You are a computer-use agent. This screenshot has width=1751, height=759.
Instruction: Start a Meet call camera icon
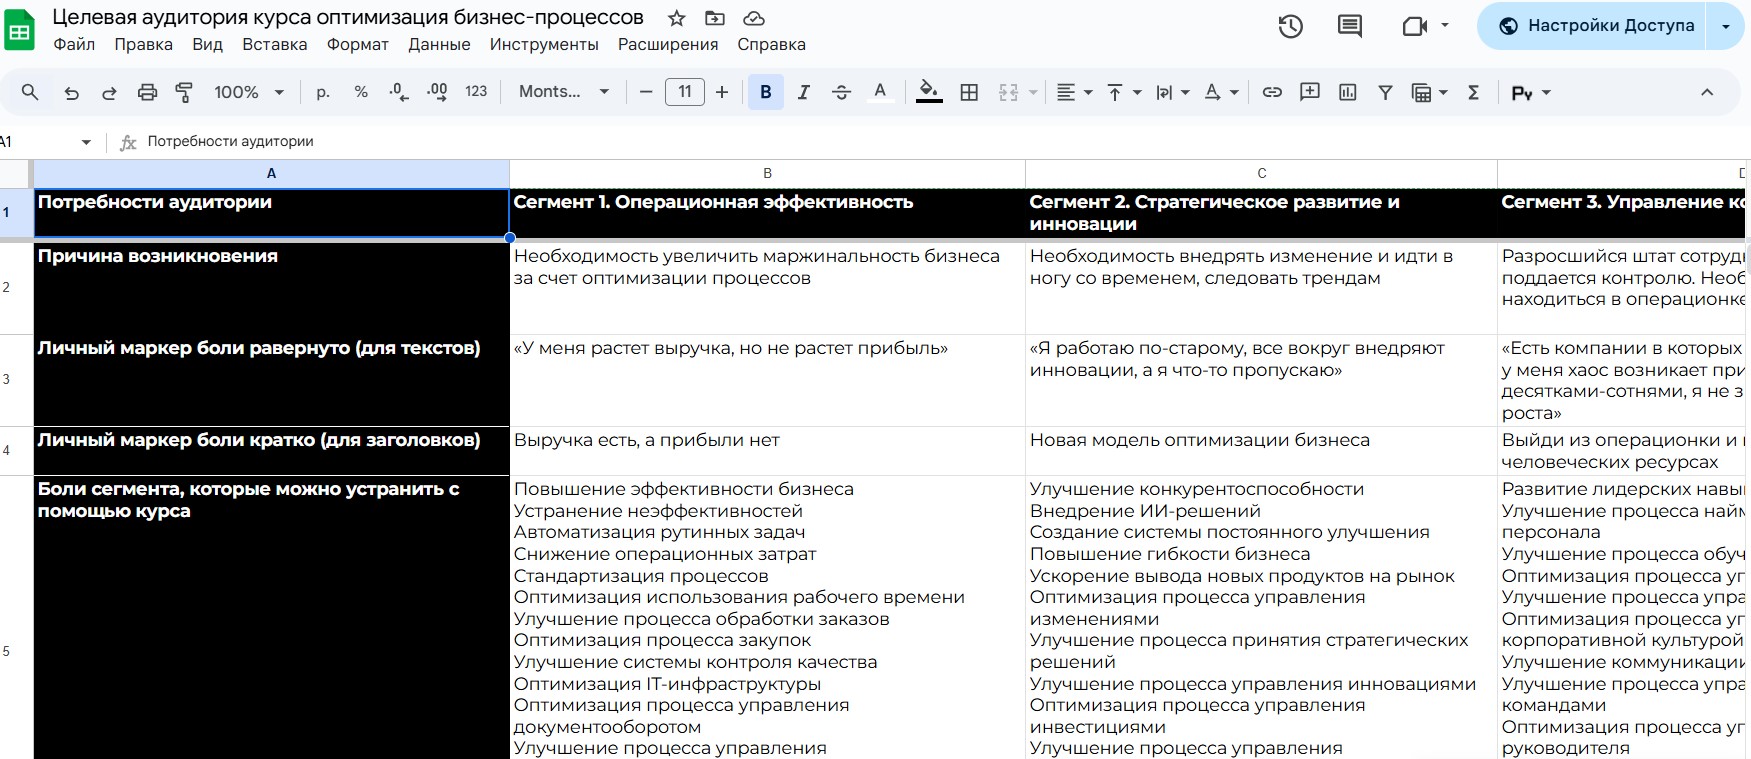pyautogui.click(x=1414, y=26)
